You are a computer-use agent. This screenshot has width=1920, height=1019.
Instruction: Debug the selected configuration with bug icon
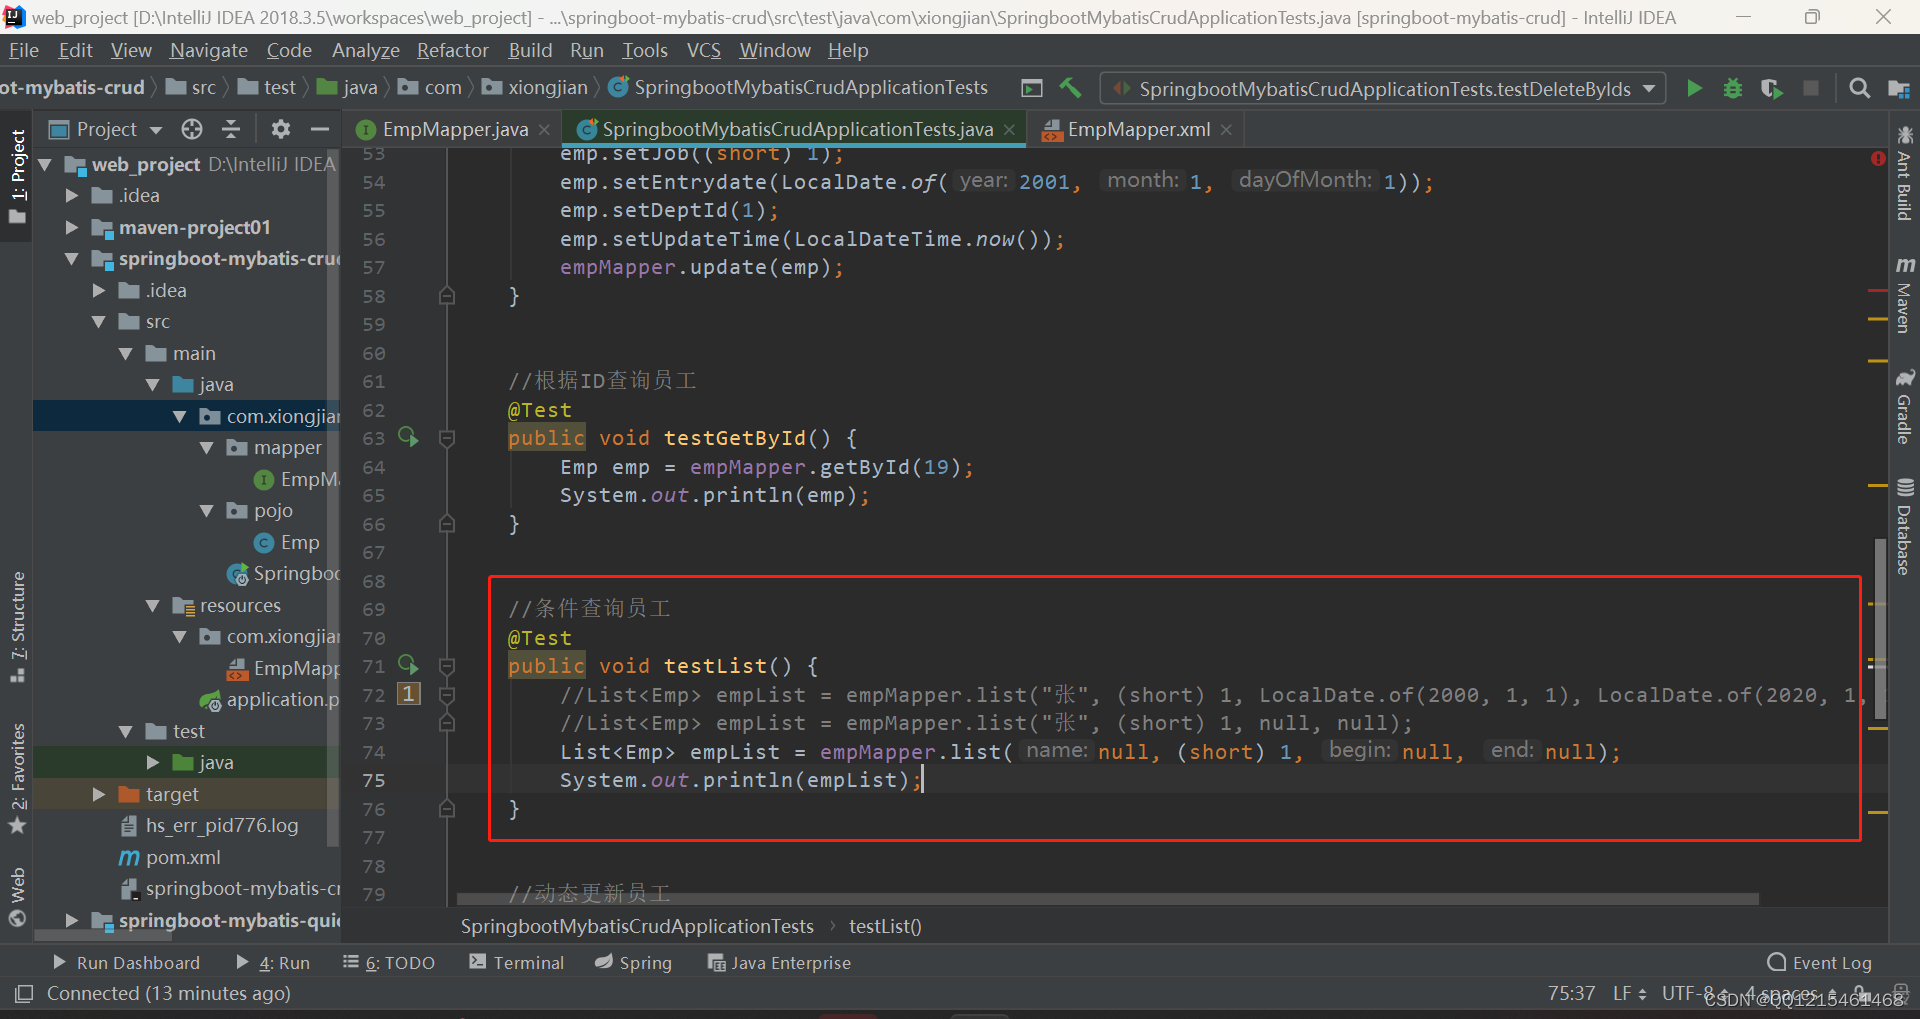coord(1733,88)
